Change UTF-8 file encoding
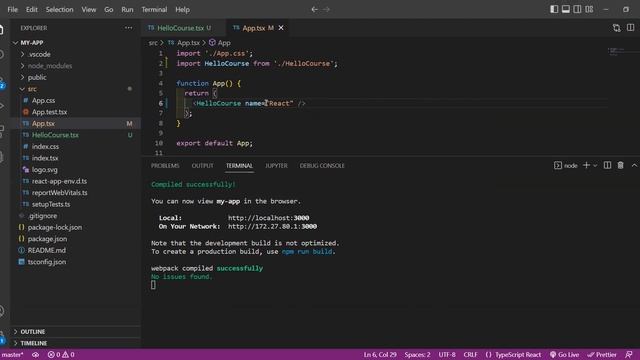 coord(447,354)
